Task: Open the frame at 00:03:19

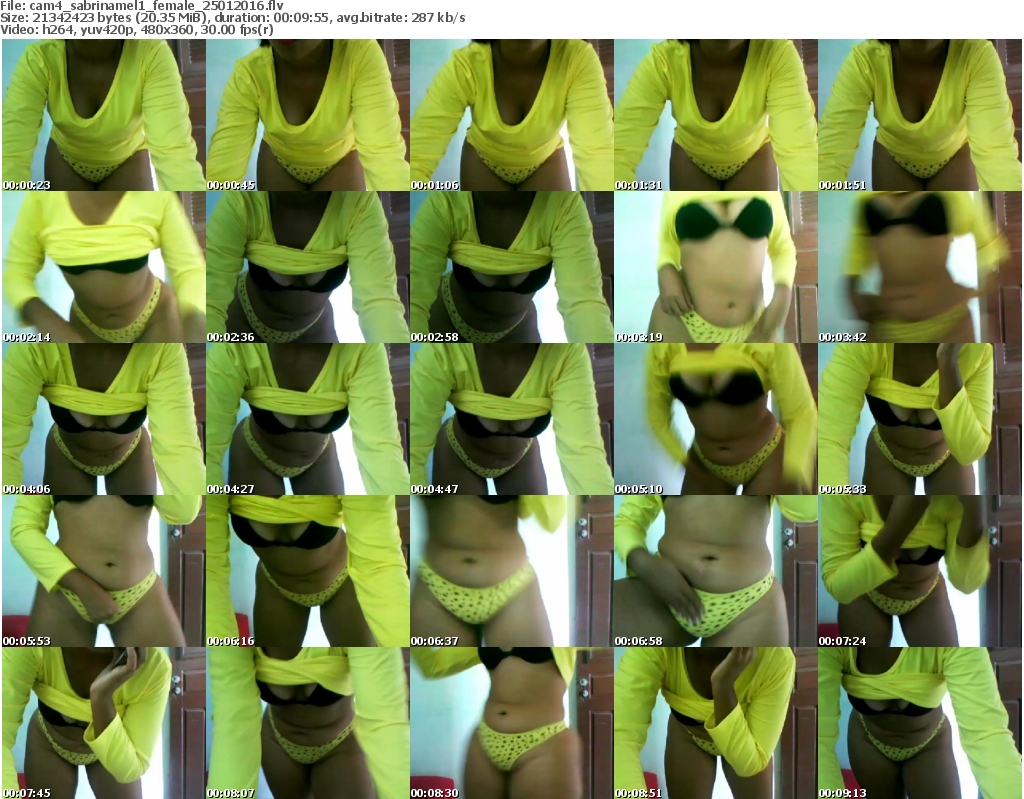Action: (716, 267)
